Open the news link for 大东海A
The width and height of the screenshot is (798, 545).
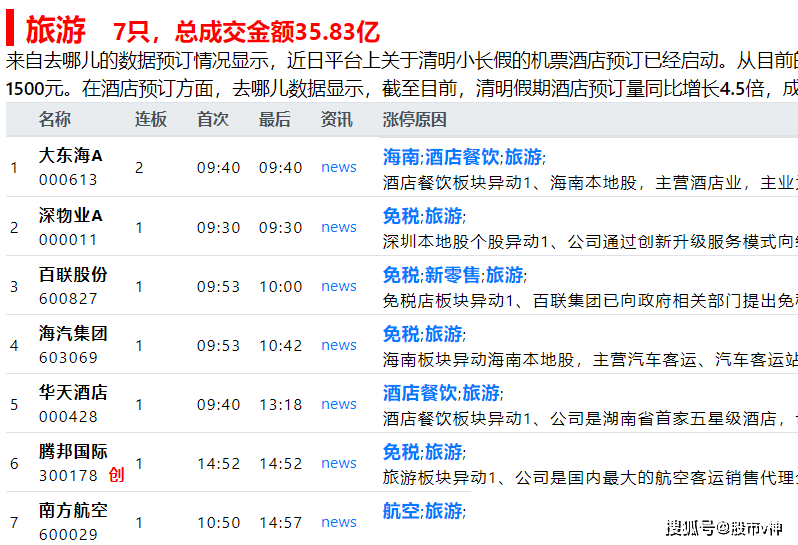(x=338, y=167)
